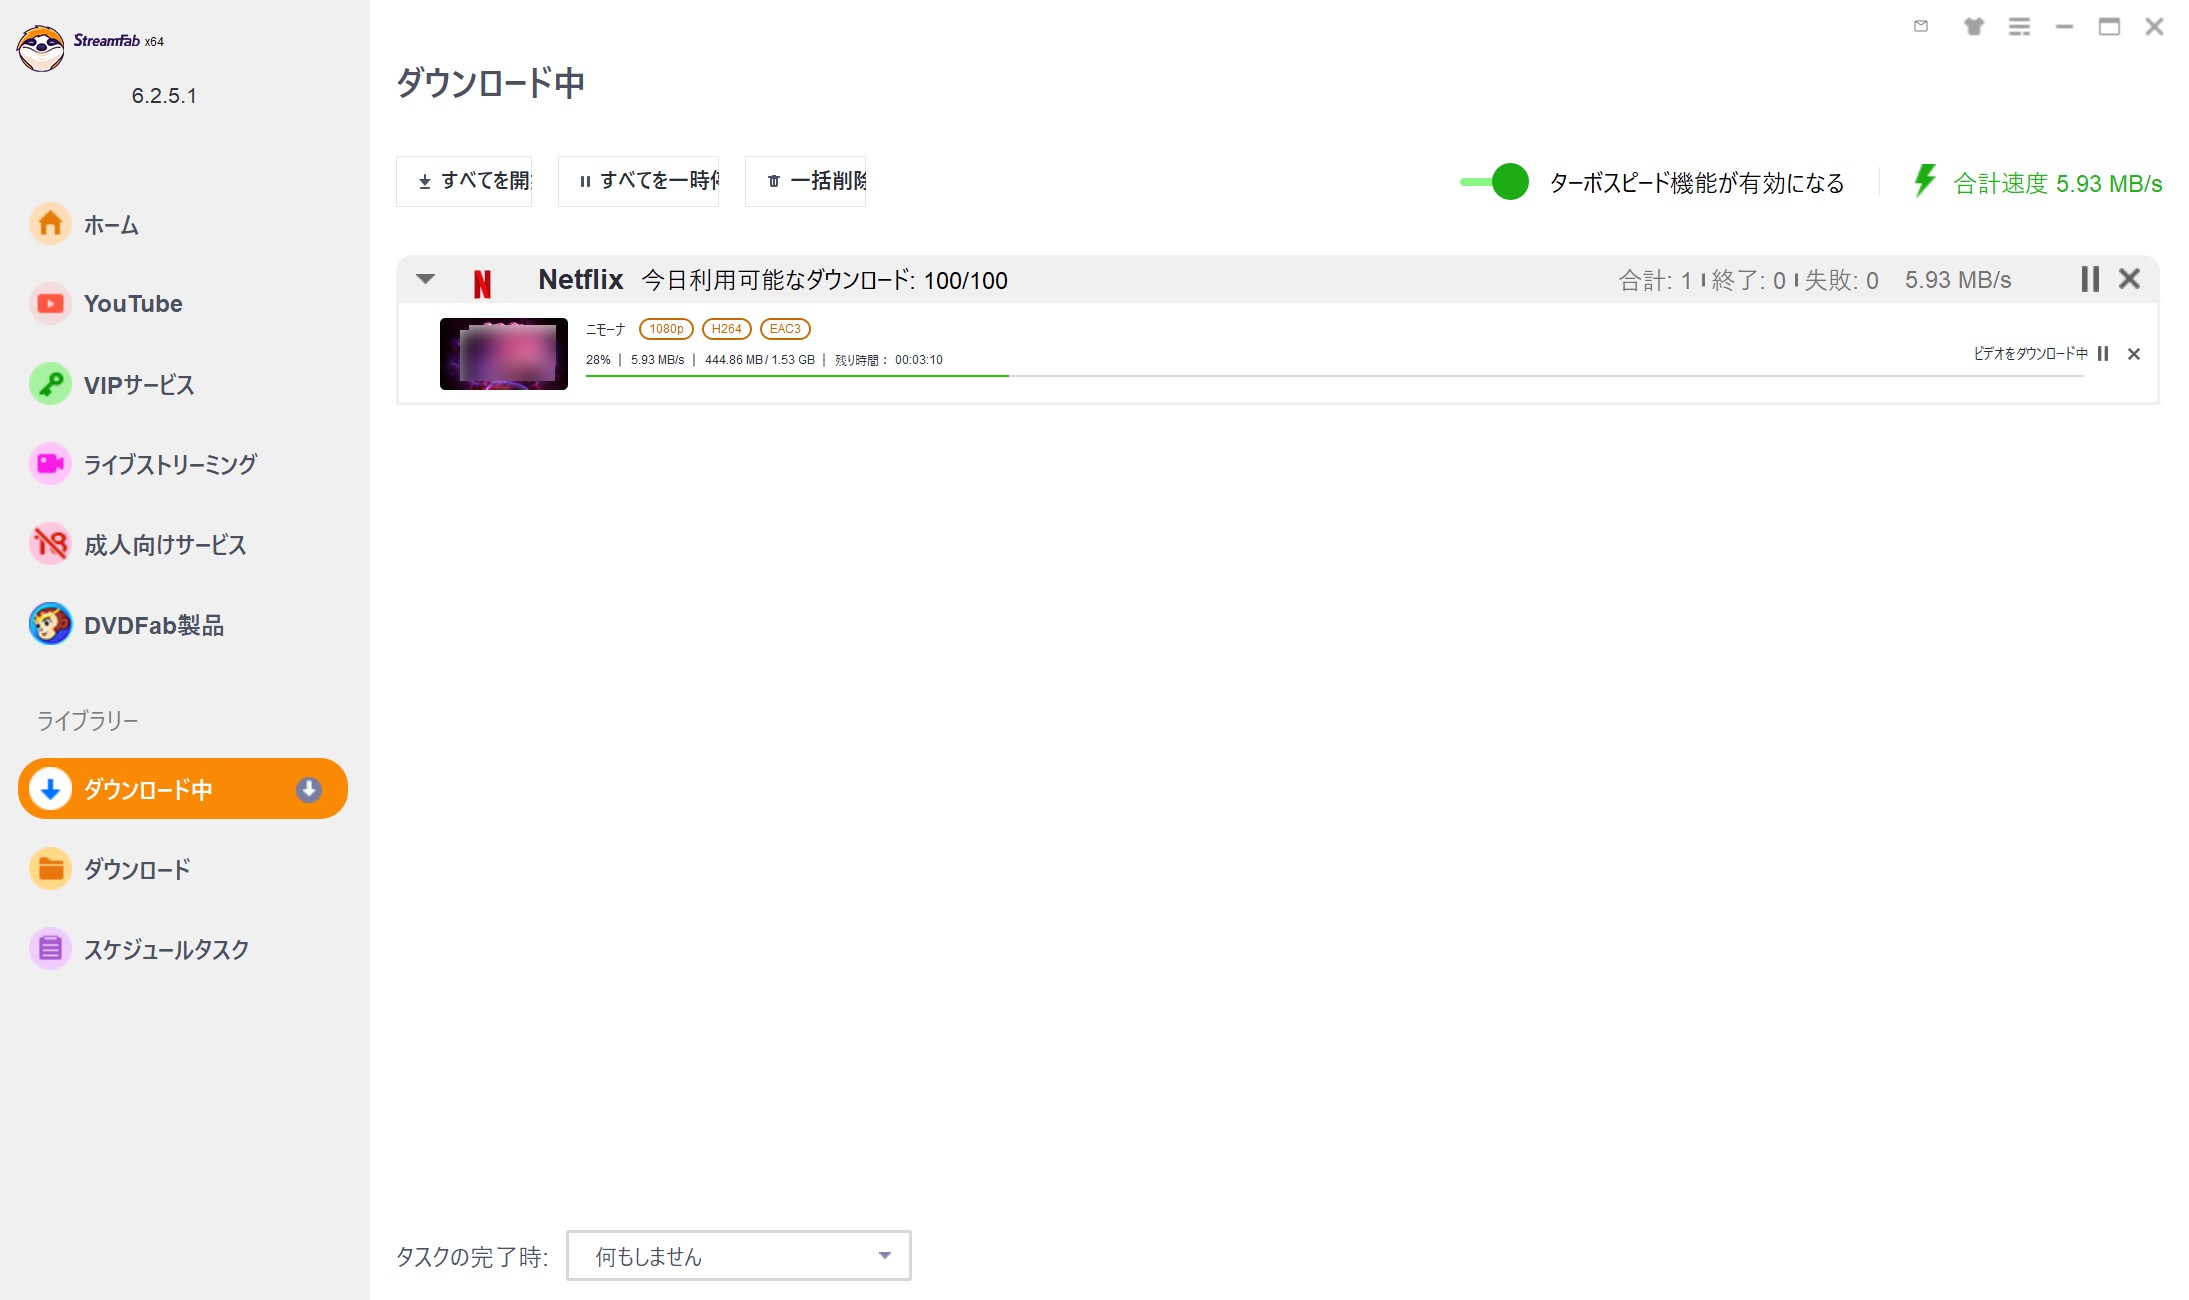The width and height of the screenshot is (2189, 1300).
Task: Click 444.86 MB / 1.53 GB size text
Action: point(760,360)
